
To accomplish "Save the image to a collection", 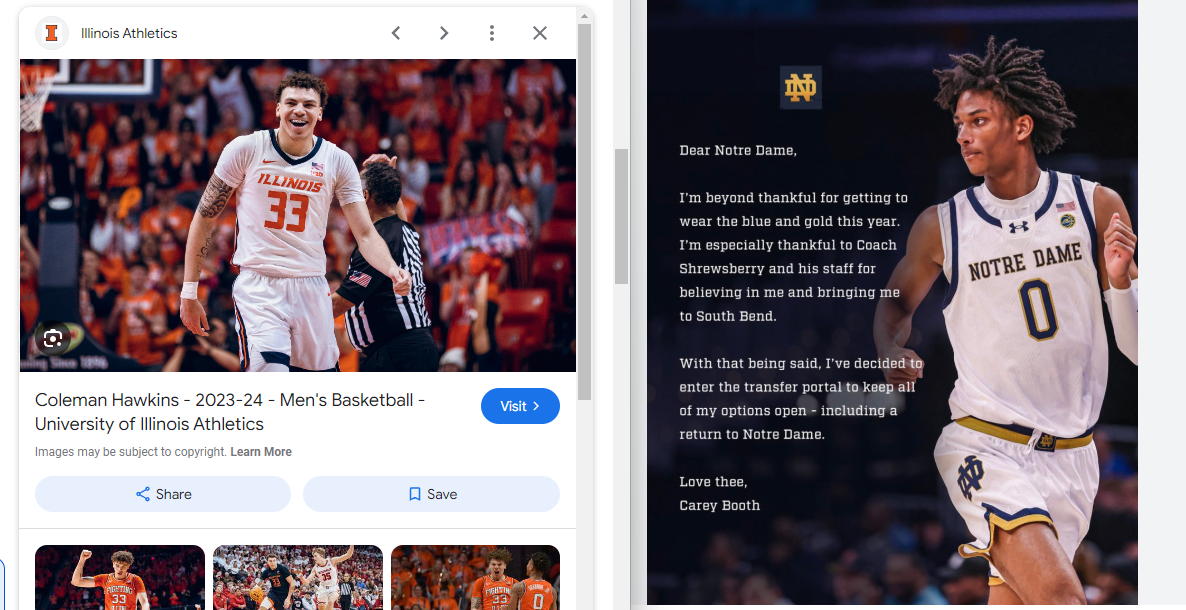I will coord(431,494).
